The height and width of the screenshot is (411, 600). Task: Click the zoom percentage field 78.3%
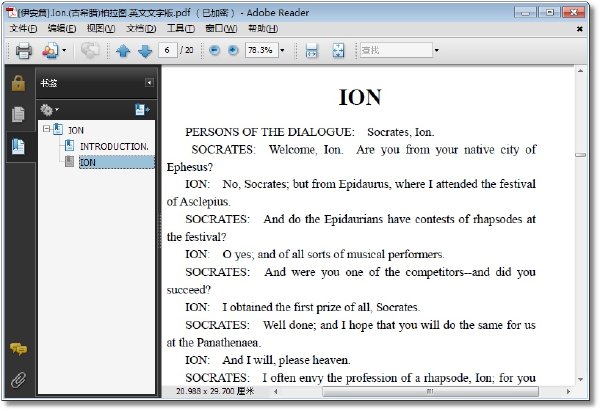[261, 50]
